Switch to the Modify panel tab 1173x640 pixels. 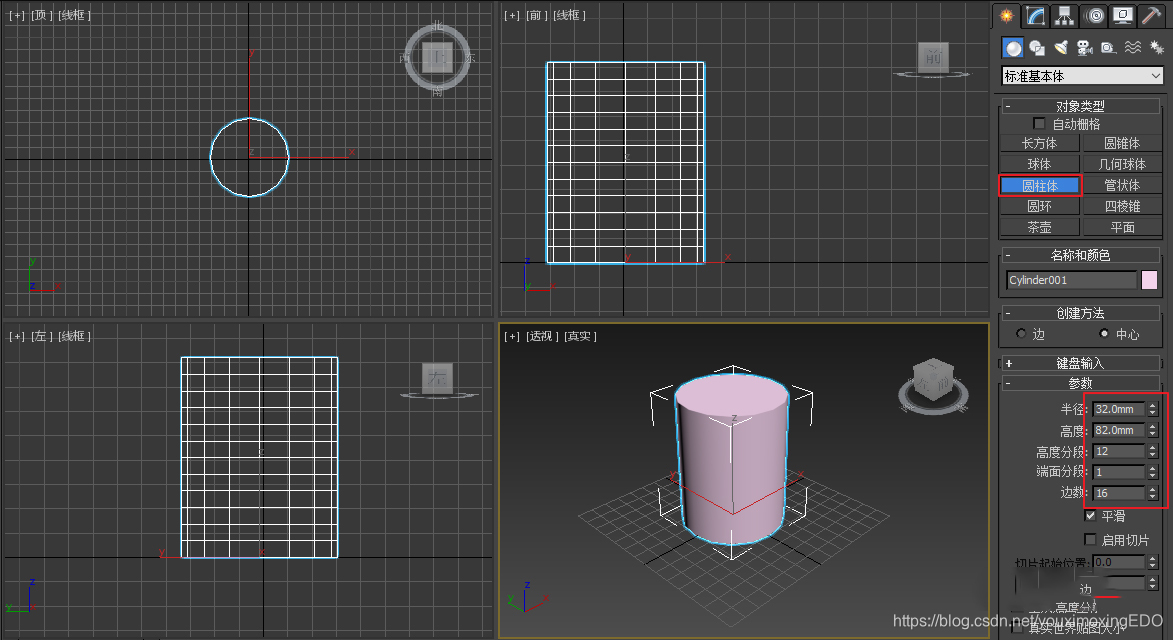pos(1035,16)
